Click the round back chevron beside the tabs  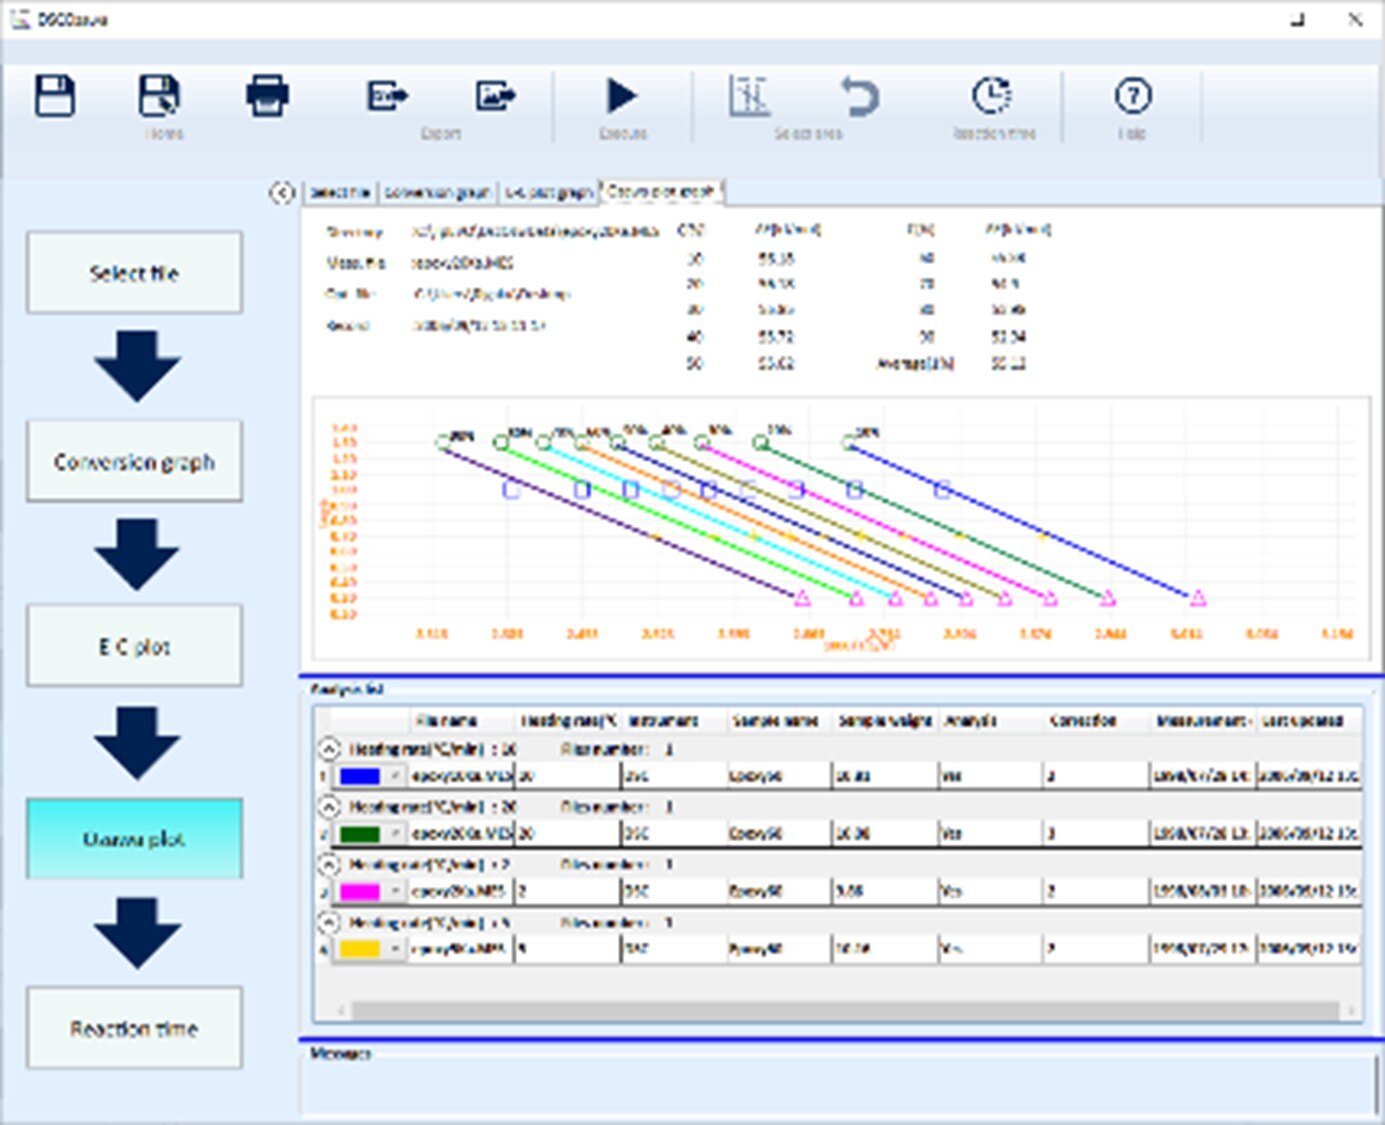pos(282,192)
